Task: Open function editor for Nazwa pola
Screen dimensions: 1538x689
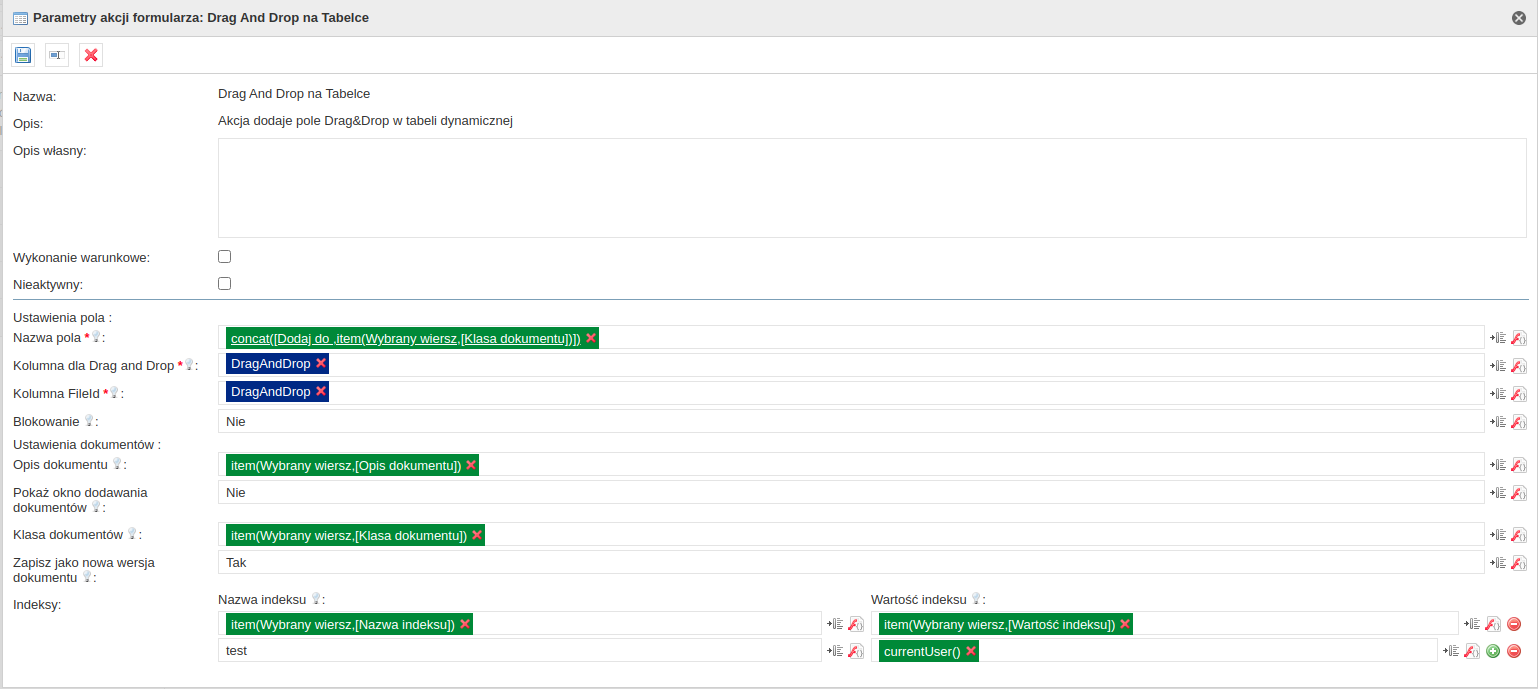Action: (1518, 338)
